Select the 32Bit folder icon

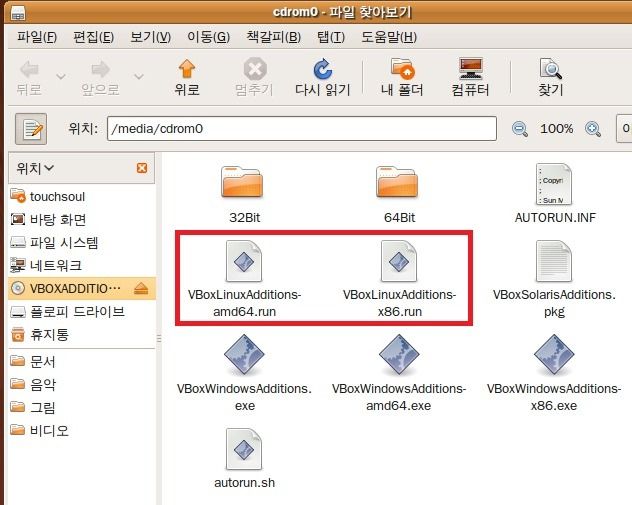[x=242, y=182]
